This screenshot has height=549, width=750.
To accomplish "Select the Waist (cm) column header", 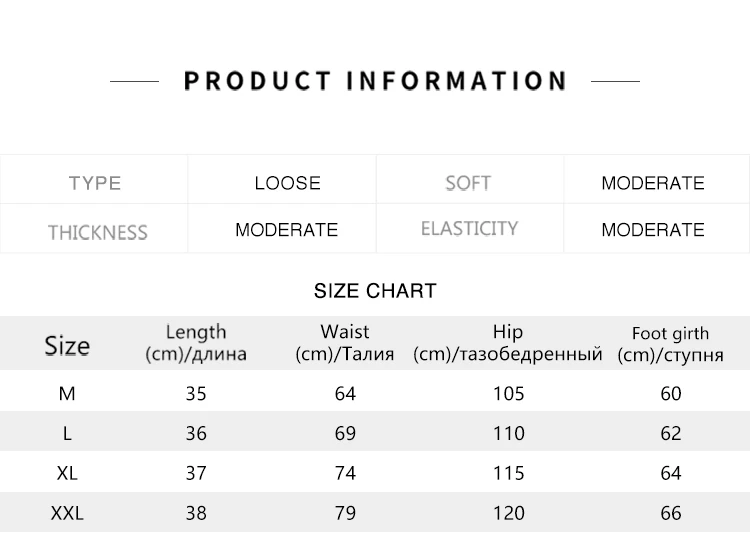I will click(345, 343).
